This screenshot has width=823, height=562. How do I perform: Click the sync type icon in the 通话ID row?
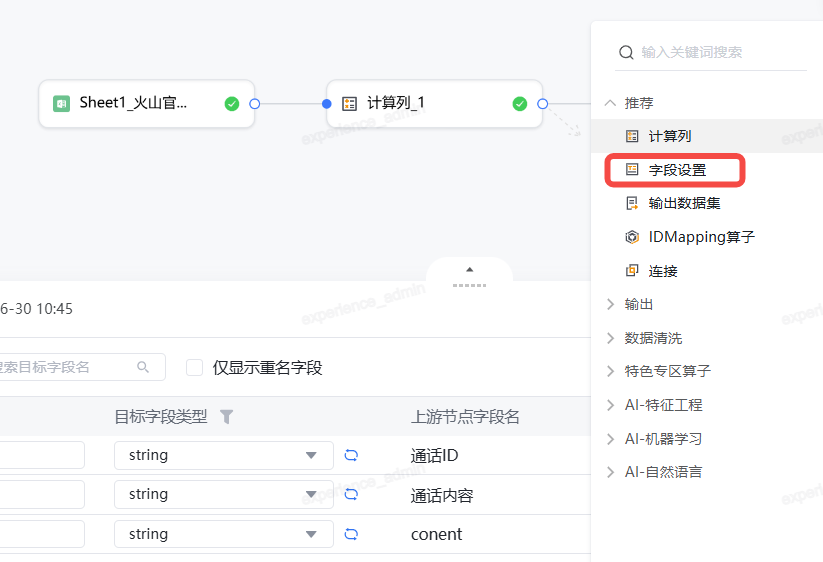coord(351,455)
